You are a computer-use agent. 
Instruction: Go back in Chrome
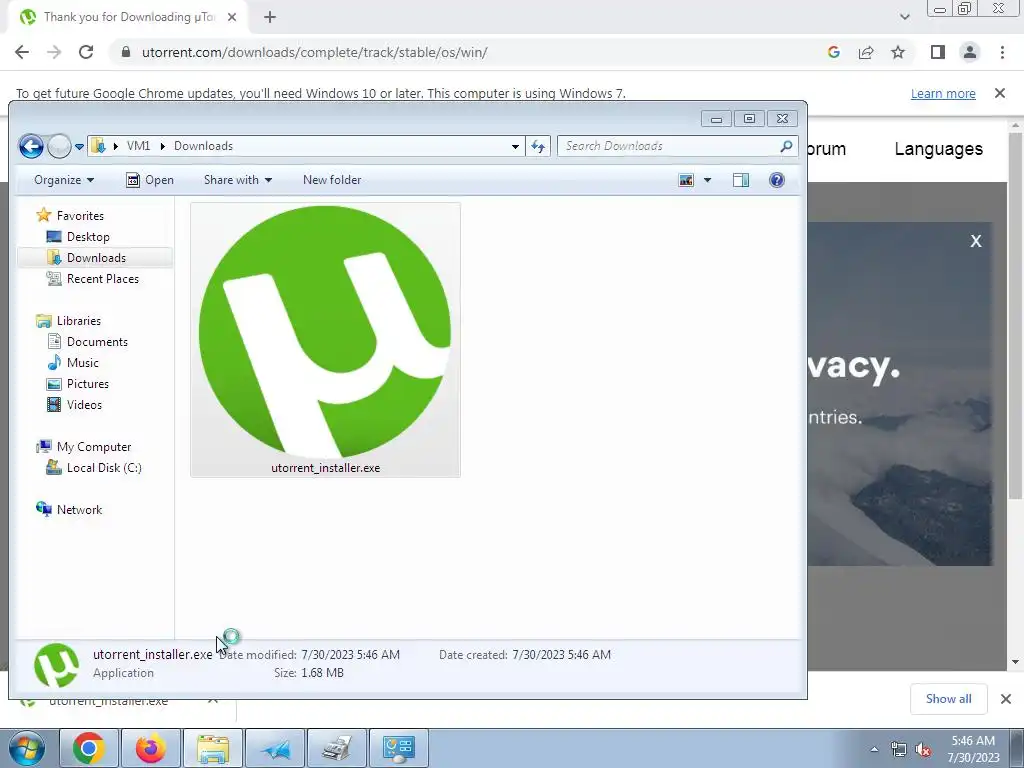[22, 52]
